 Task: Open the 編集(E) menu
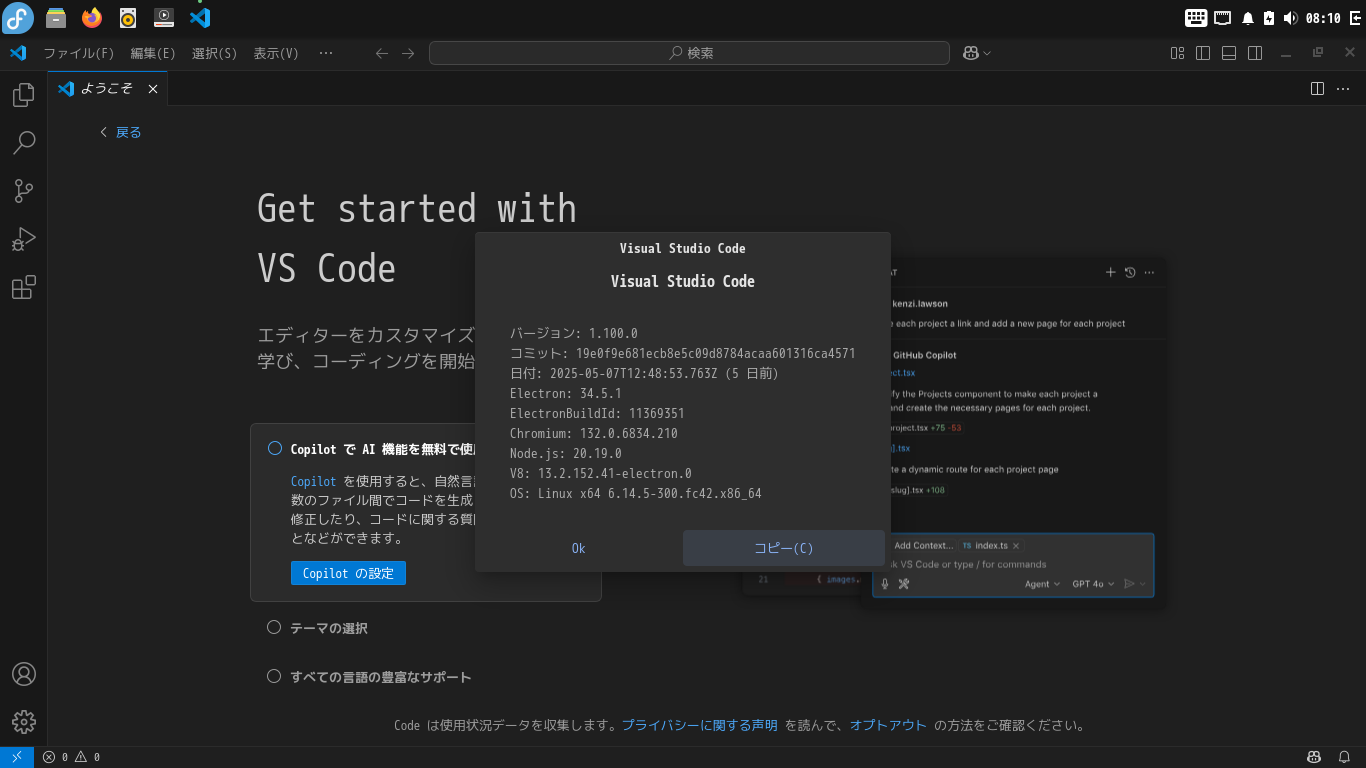(153, 53)
